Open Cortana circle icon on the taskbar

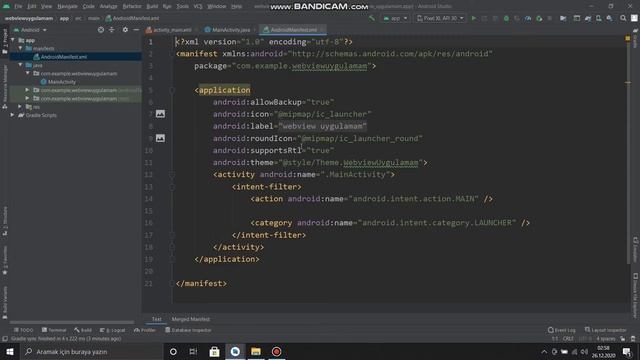tap(173, 351)
